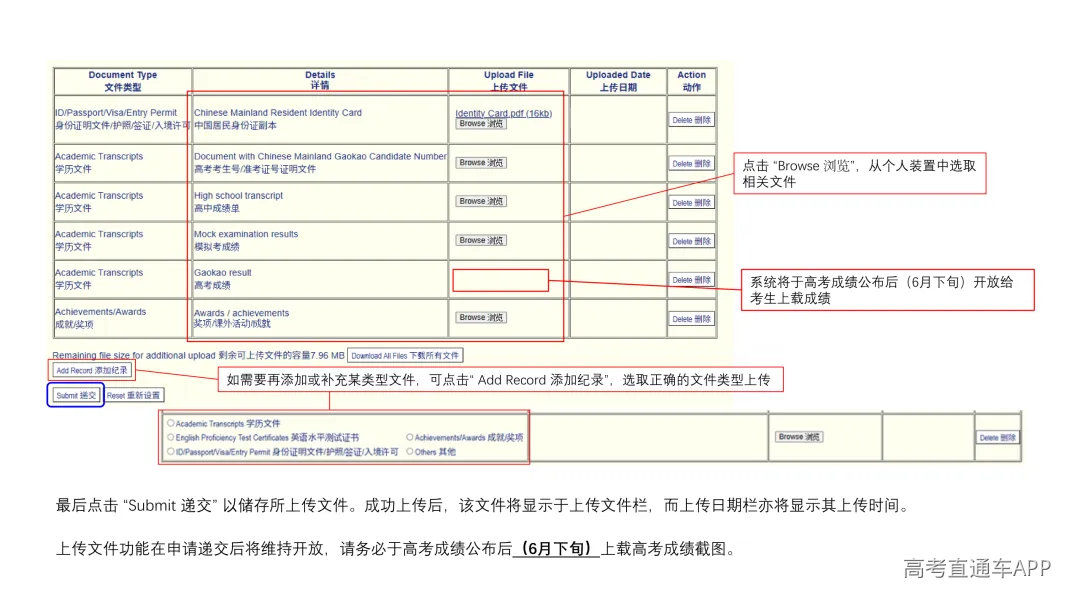Click the Mock examination results 模拟考成绩 text
The width and height of the screenshot is (1080, 608).
246,240
